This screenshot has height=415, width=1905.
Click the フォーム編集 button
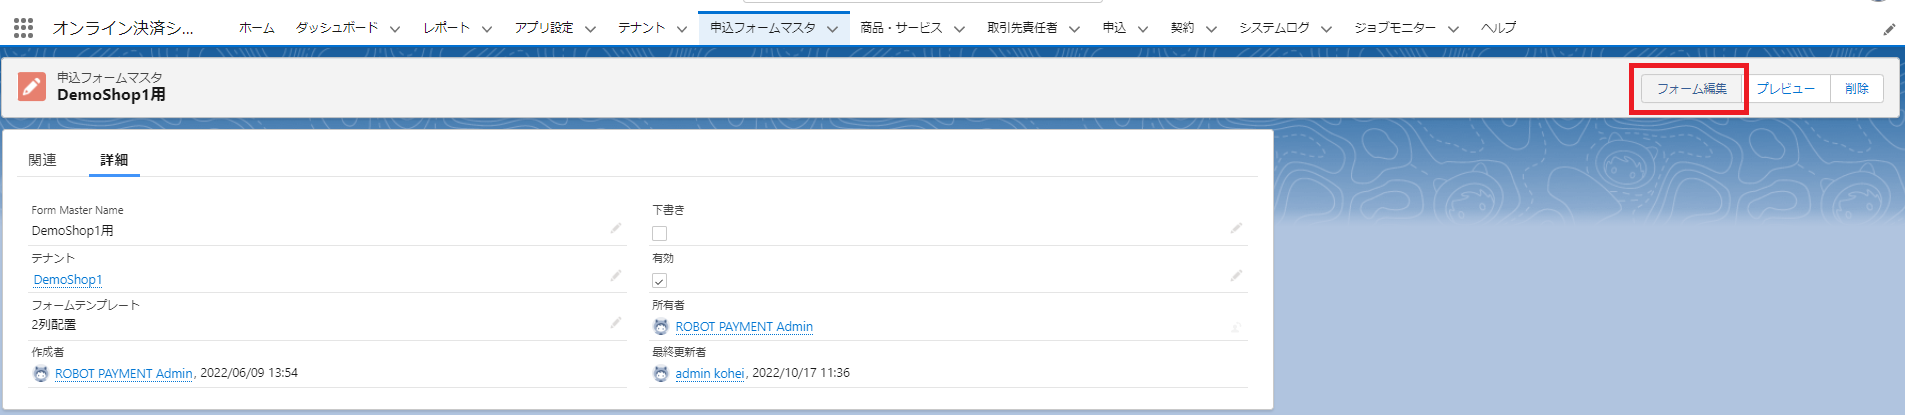(1691, 89)
